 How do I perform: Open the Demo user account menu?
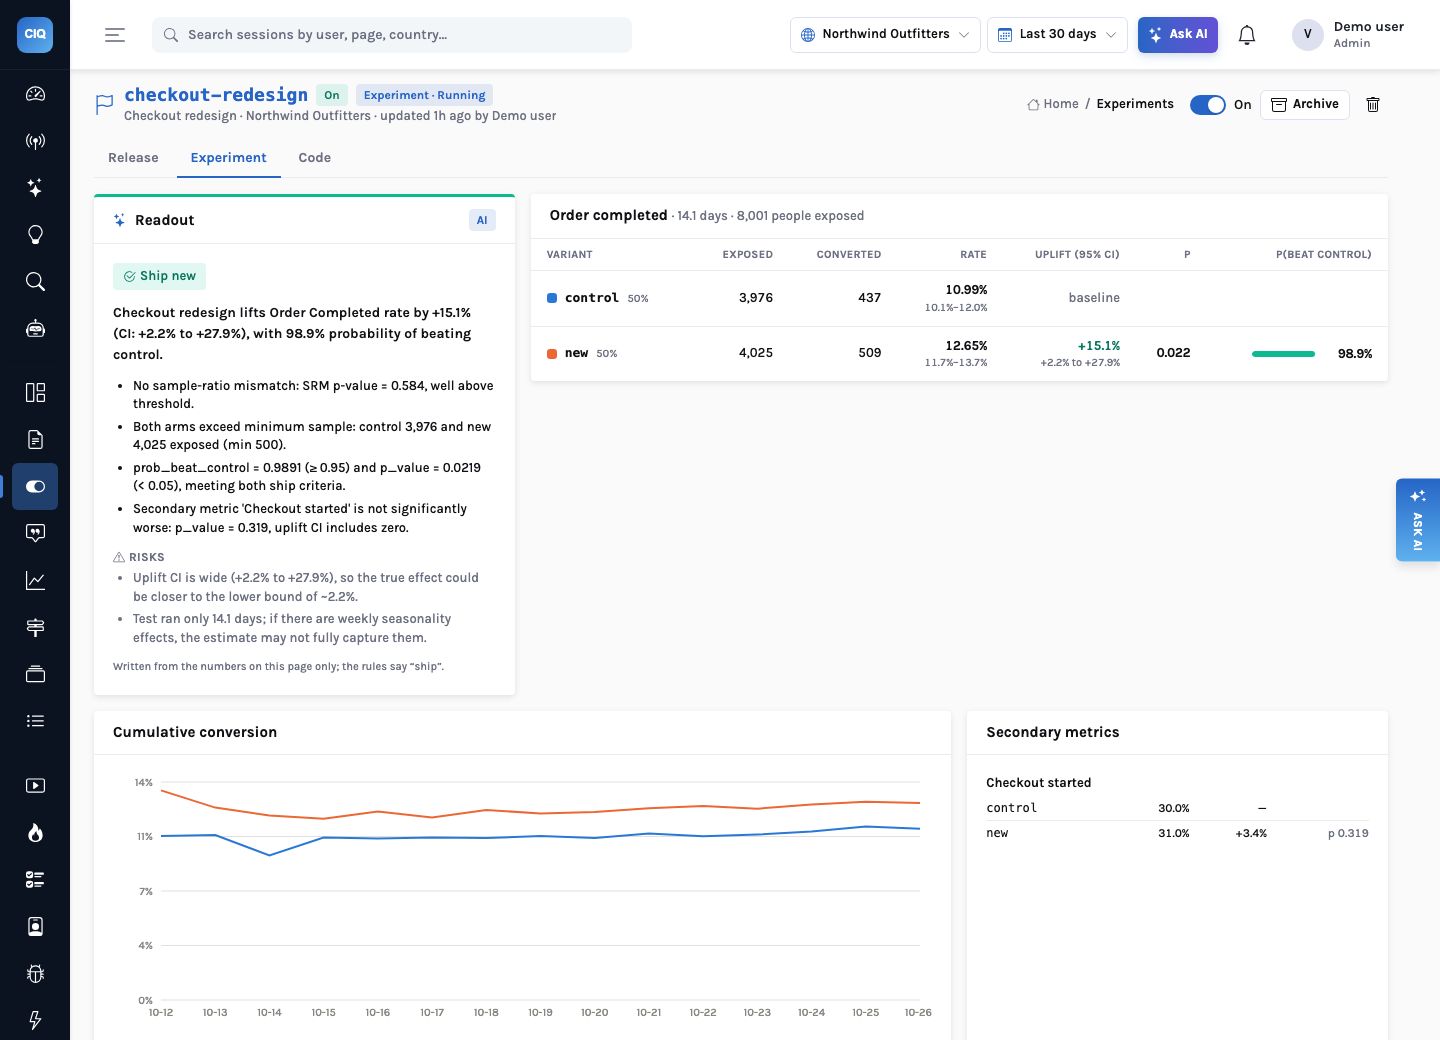(x=1349, y=35)
